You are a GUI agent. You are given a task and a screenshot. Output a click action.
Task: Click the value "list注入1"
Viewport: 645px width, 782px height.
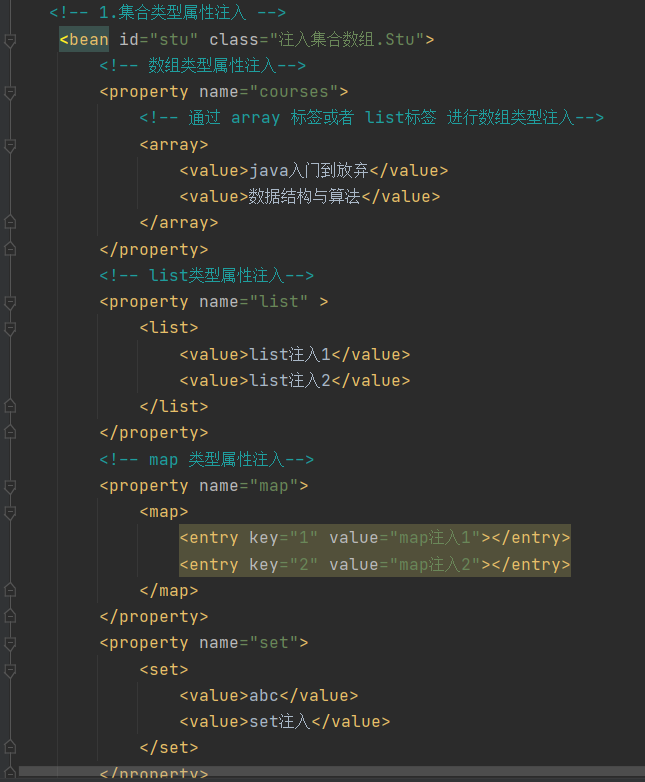tap(290, 355)
